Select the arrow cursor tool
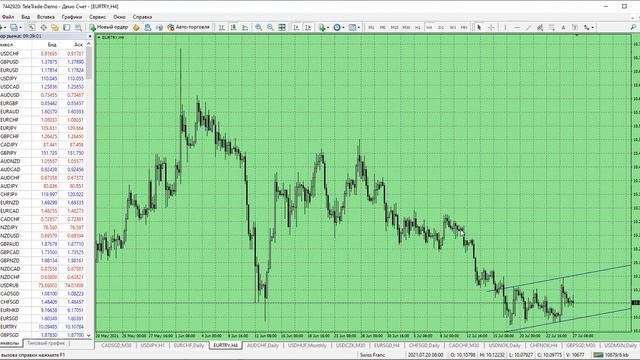The image size is (640, 360). [479, 27]
